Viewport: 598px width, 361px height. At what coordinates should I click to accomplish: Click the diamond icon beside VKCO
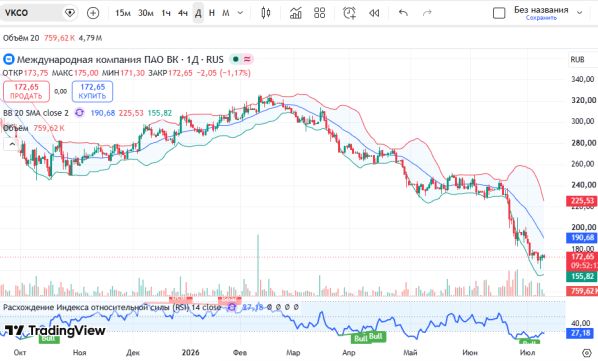tap(70, 13)
